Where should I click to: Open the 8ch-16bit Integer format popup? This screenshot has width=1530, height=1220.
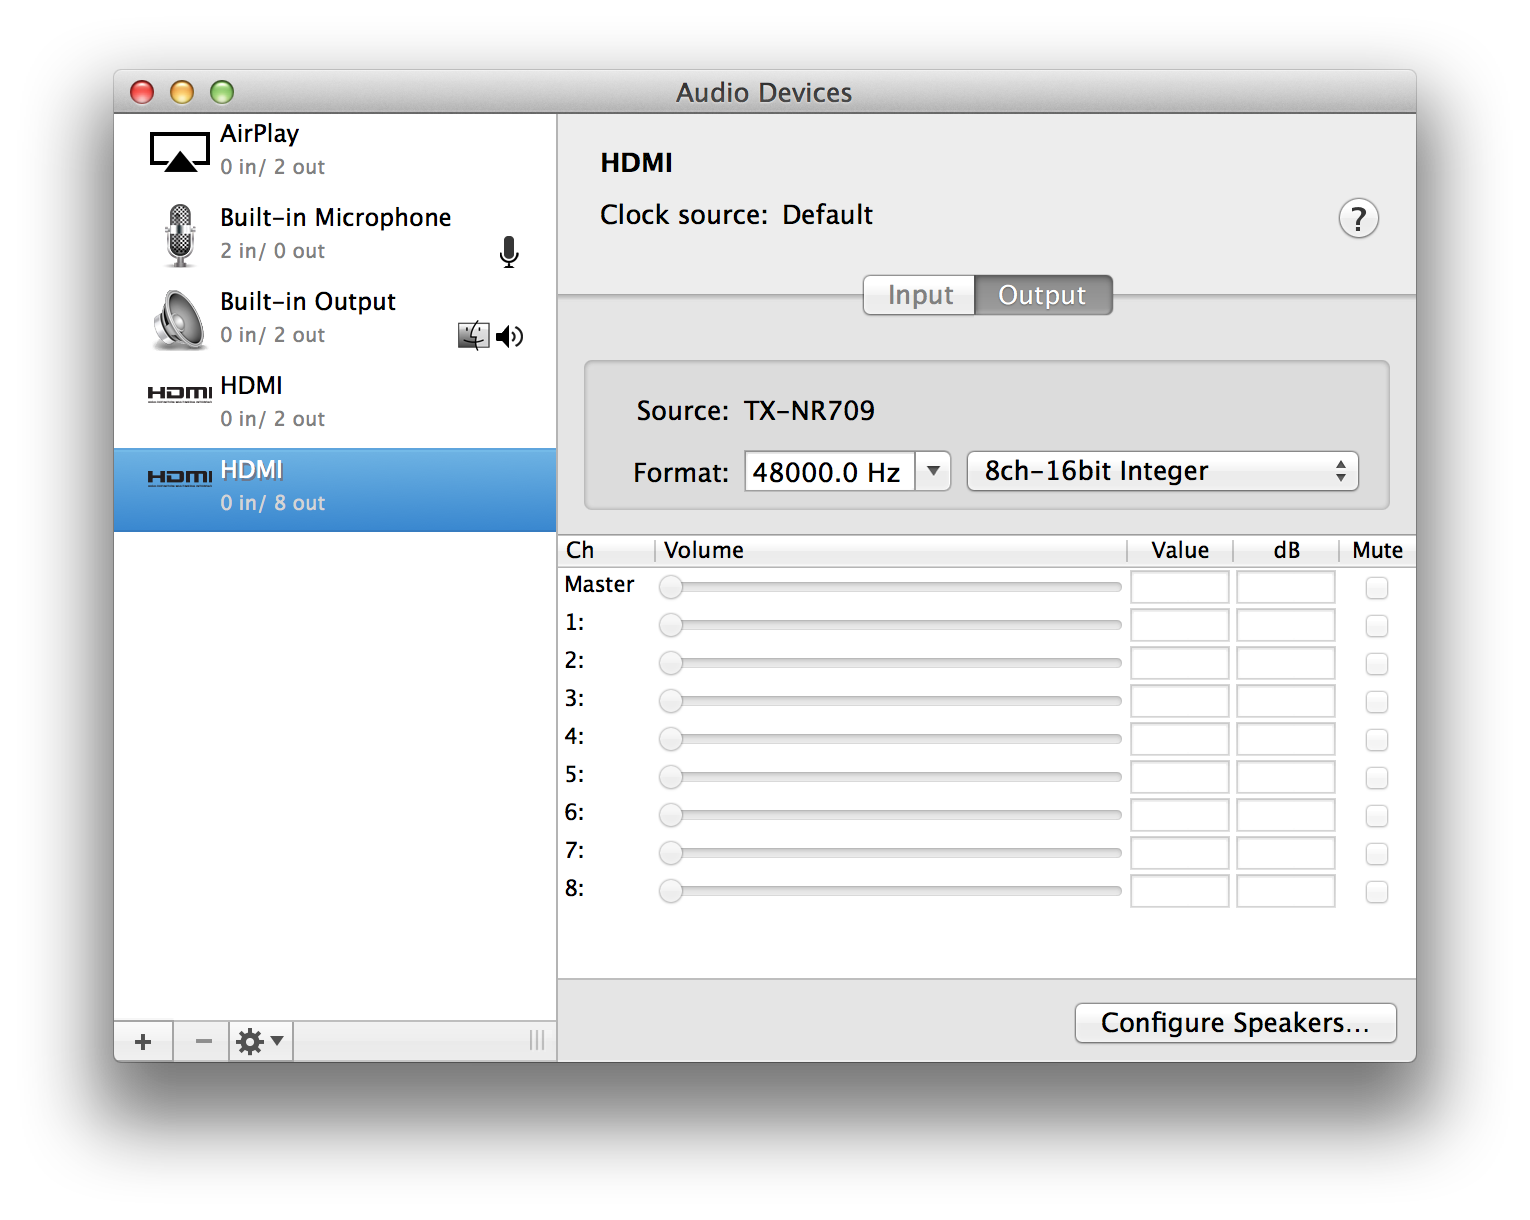tap(1162, 471)
